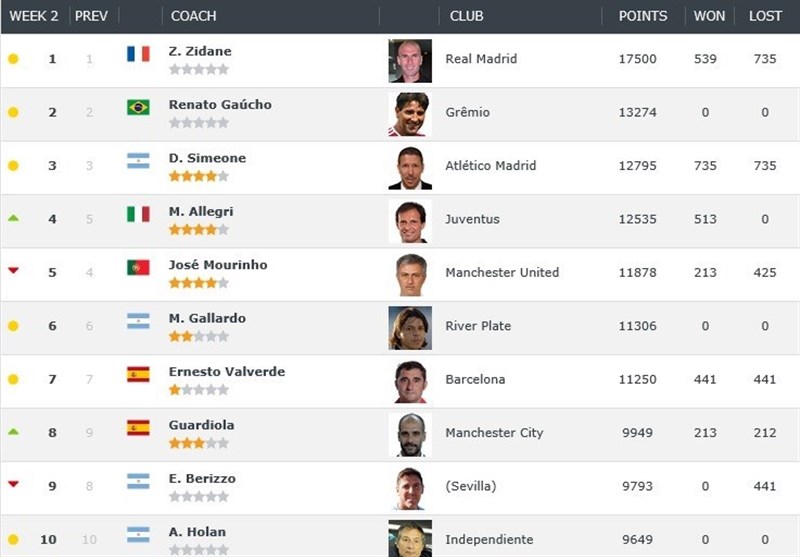Viewport: 800px width, 557px height.
Task: Click the COACH column header
Action: (193, 16)
